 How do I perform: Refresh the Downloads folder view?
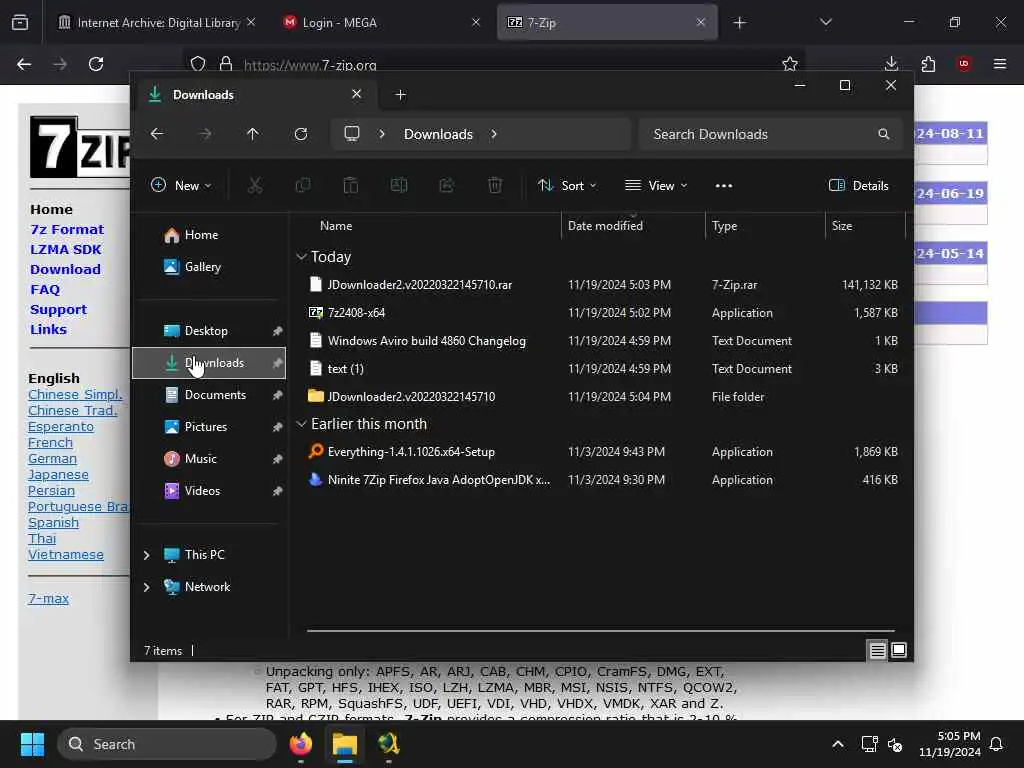coord(301,134)
